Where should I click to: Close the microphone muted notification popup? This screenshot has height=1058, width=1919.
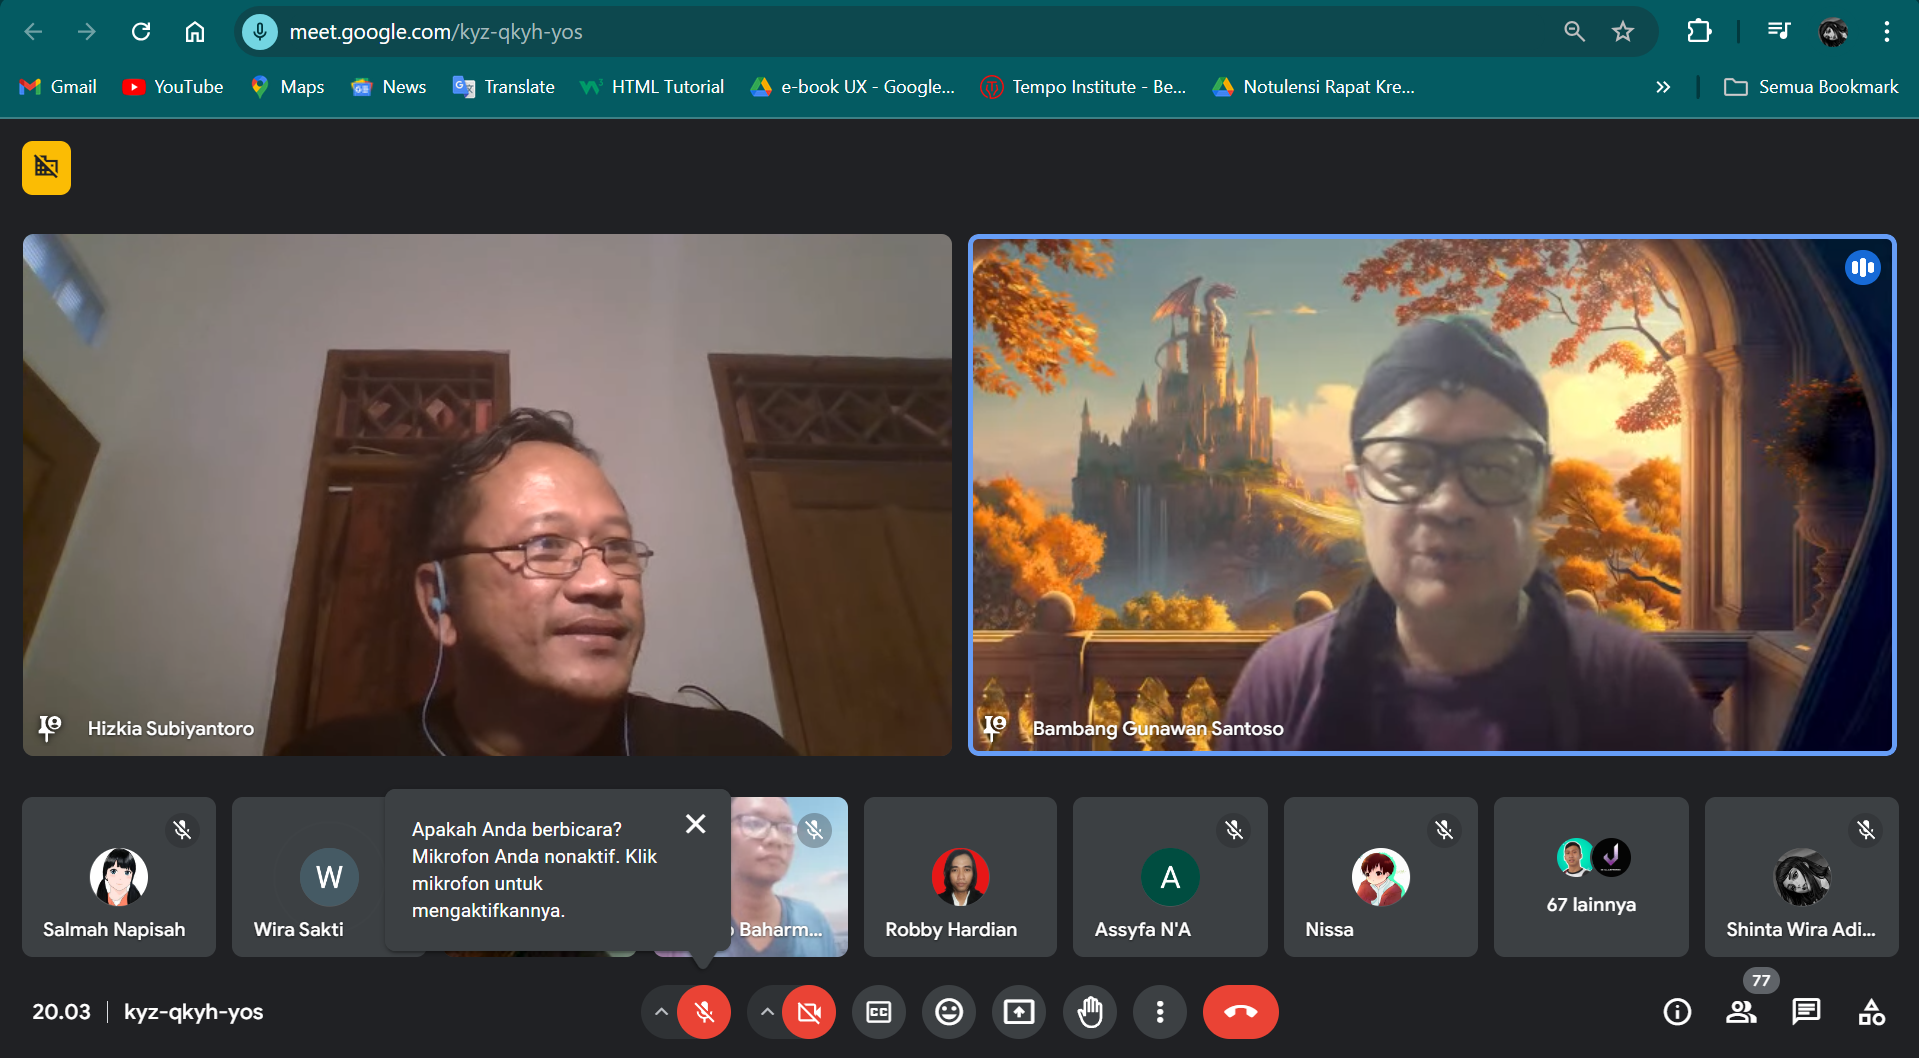(696, 823)
